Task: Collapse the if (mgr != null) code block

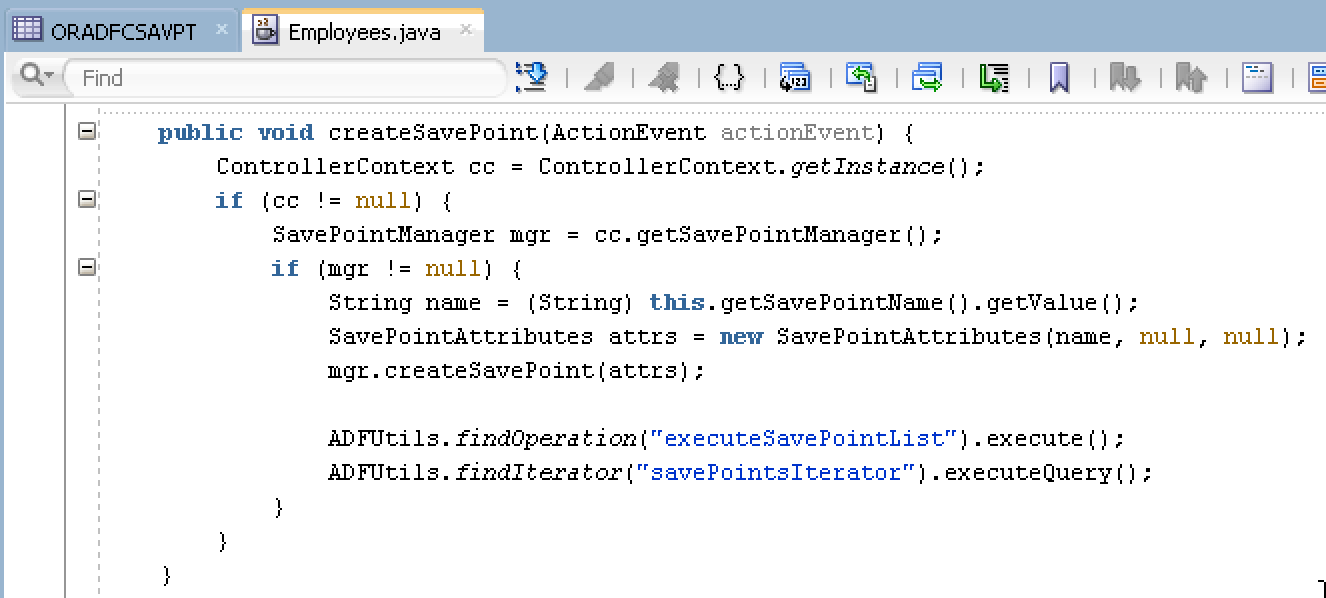Action: [x=86, y=267]
